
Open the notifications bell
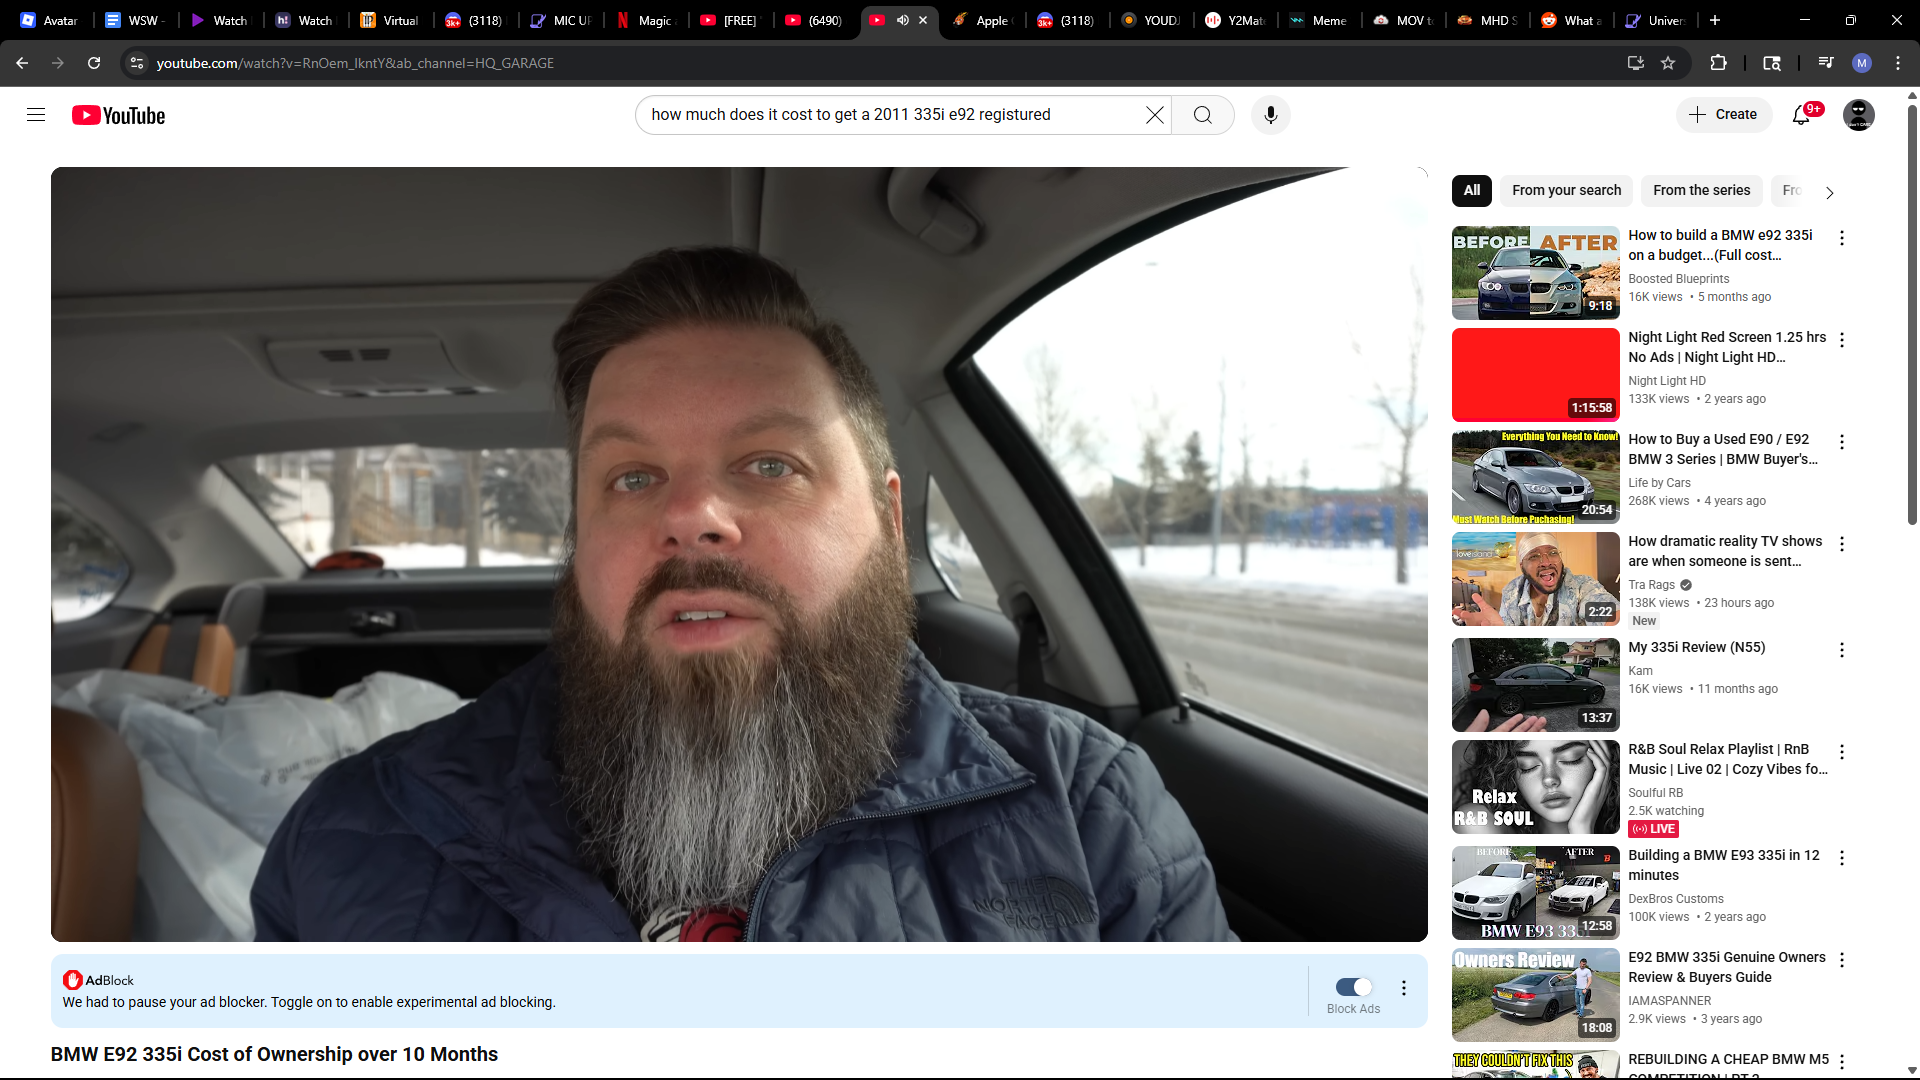pos(1801,115)
